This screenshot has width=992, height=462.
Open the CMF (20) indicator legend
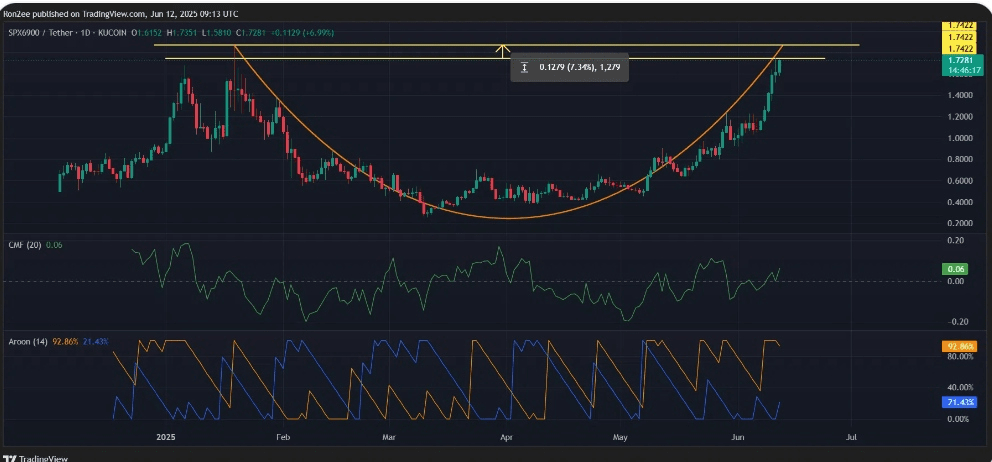(x=23, y=245)
